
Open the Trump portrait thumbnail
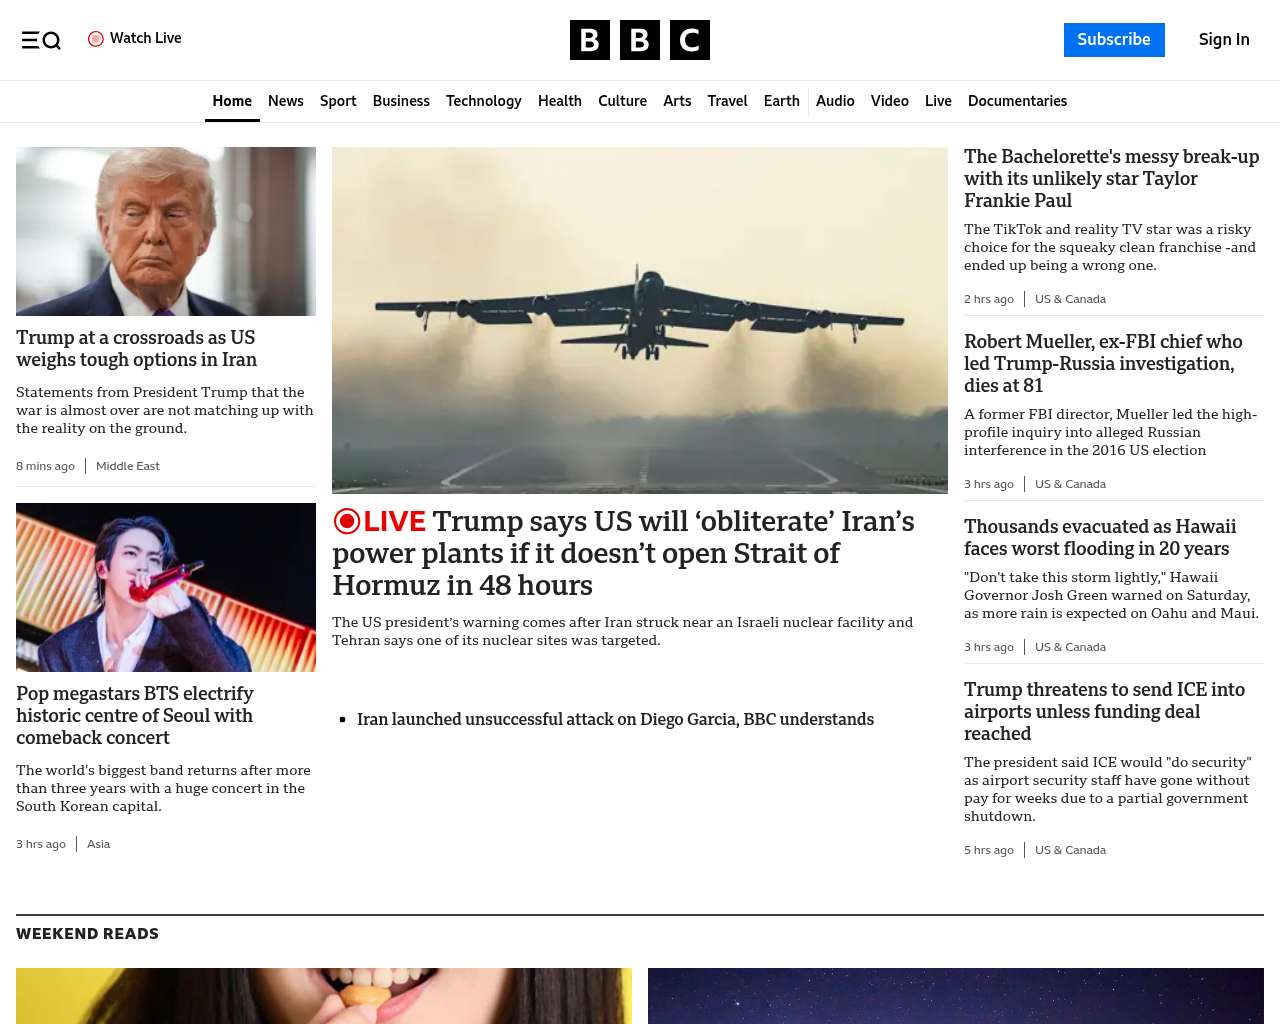click(x=166, y=231)
